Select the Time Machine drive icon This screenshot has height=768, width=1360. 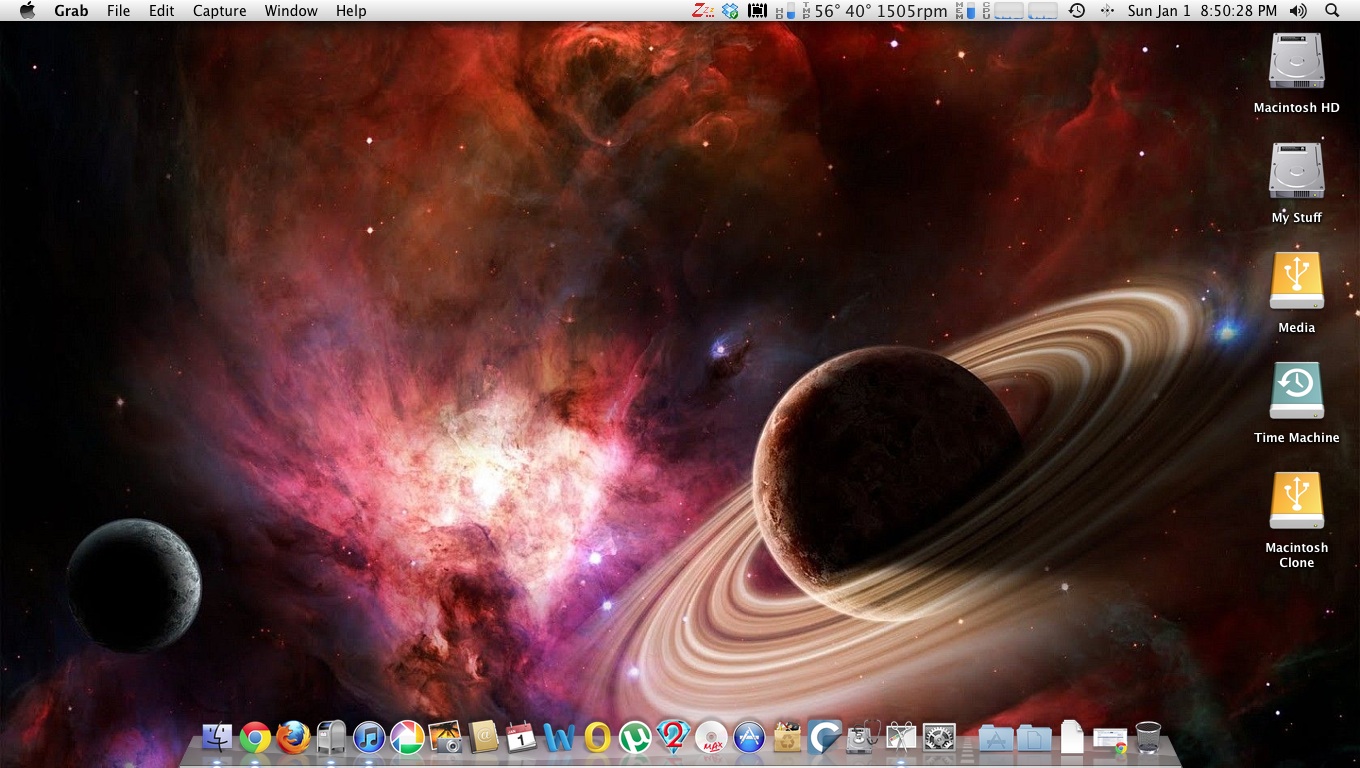[x=1296, y=392]
